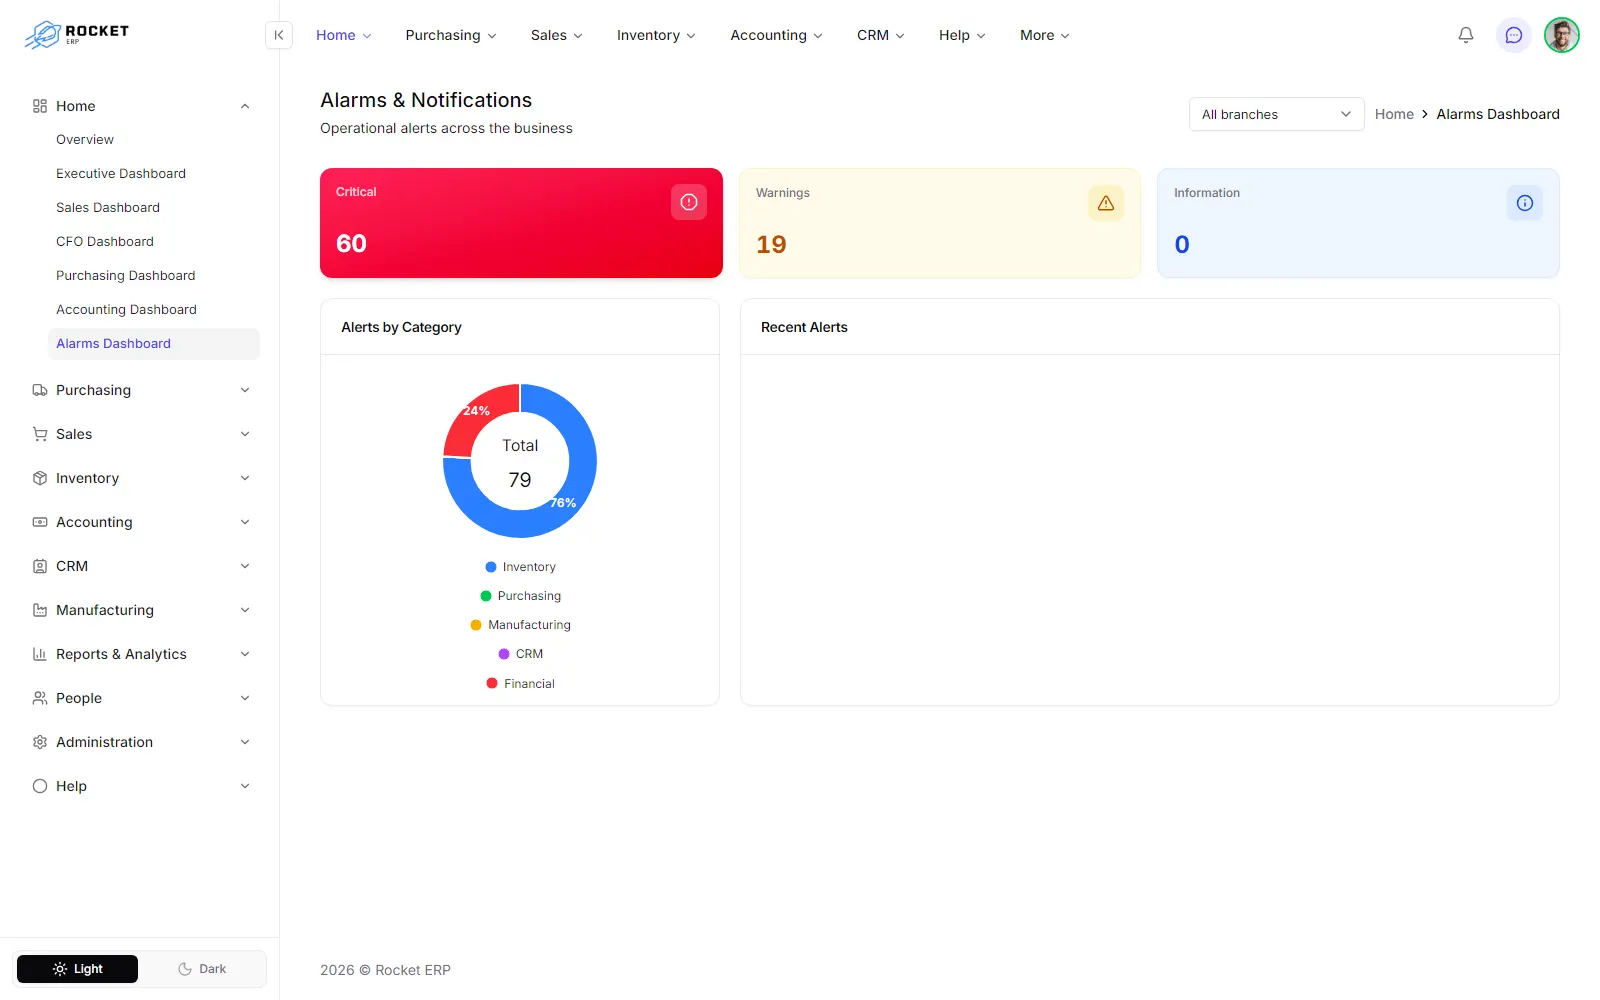Image resolution: width=1600 pixels, height=1000 pixels.
Task: Click the Rocket ERP logo
Action: (x=77, y=34)
